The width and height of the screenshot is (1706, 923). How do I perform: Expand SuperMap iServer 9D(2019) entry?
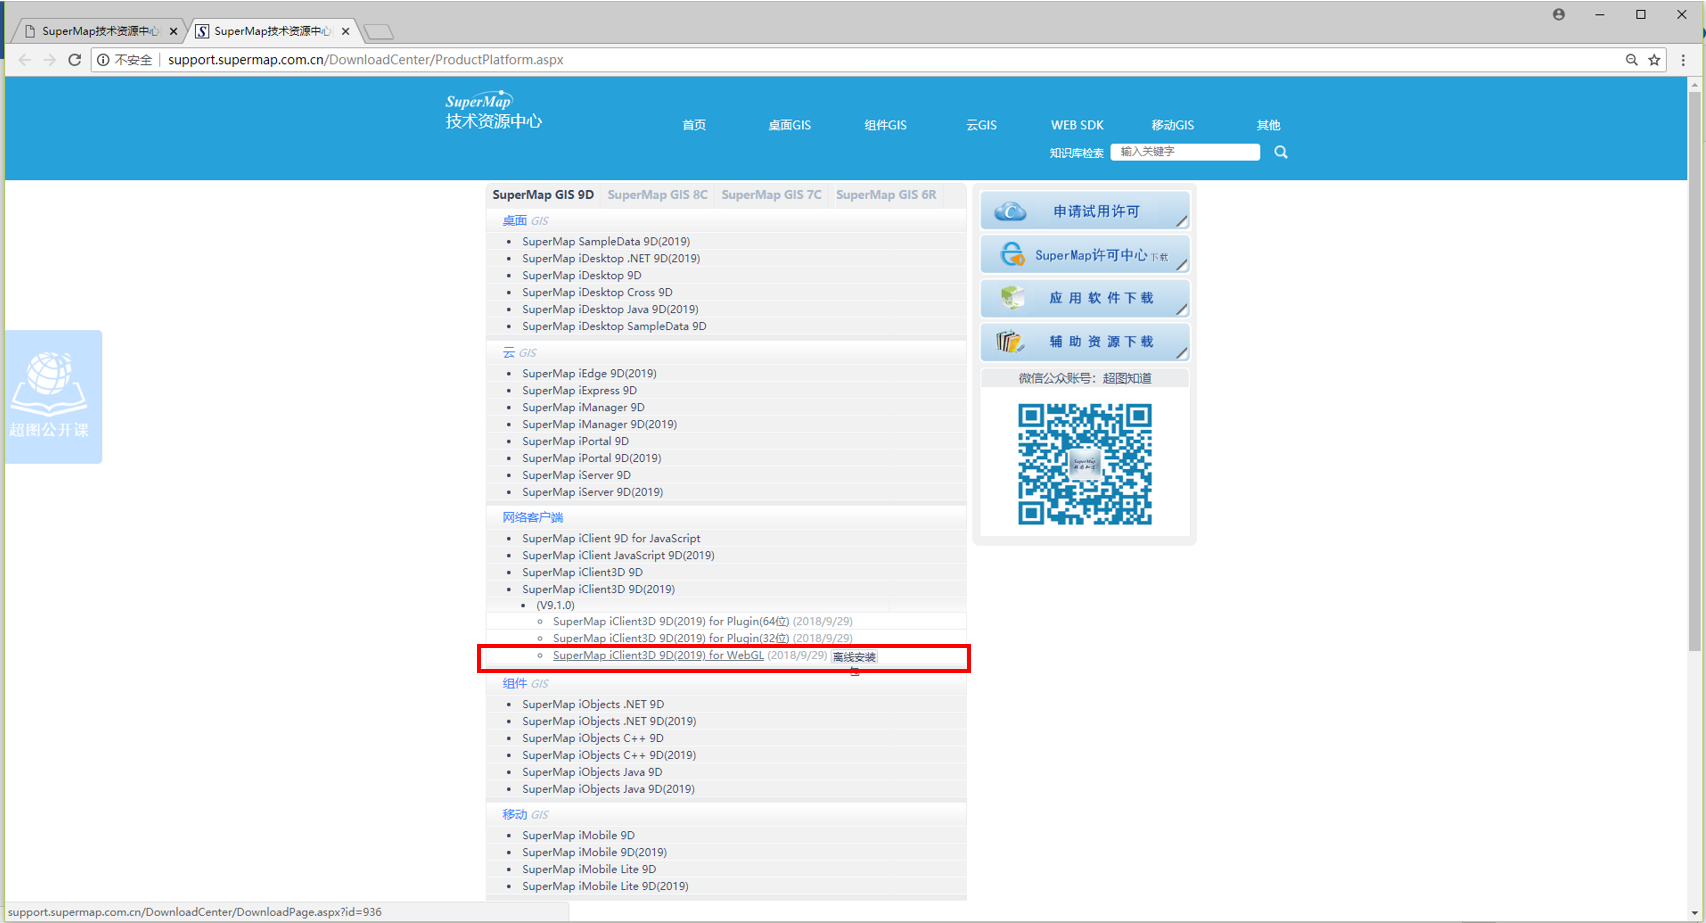click(592, 492)
